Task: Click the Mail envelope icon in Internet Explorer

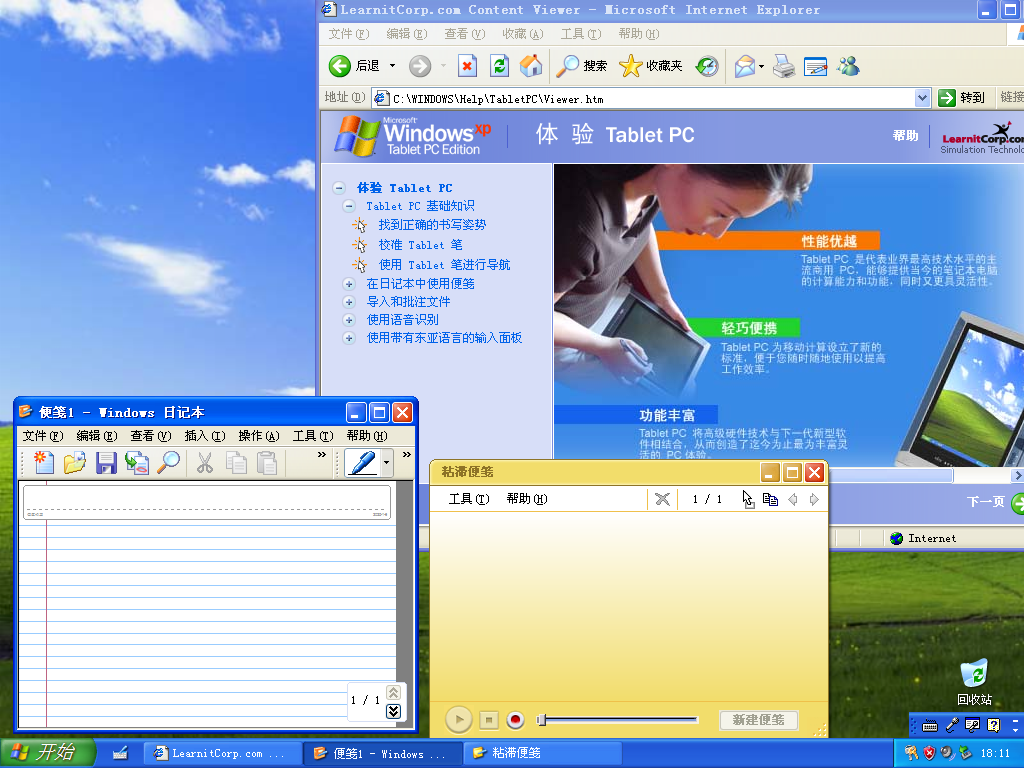Action: [744, 66]
